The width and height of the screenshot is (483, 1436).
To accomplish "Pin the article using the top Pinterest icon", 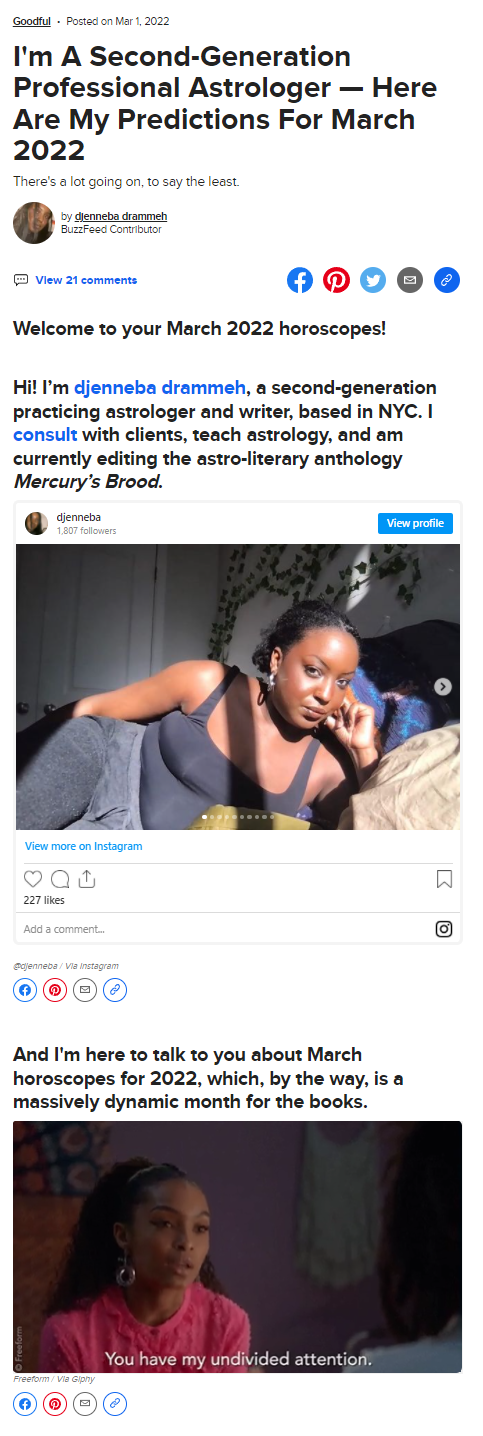I will click(x=337, y=280).
